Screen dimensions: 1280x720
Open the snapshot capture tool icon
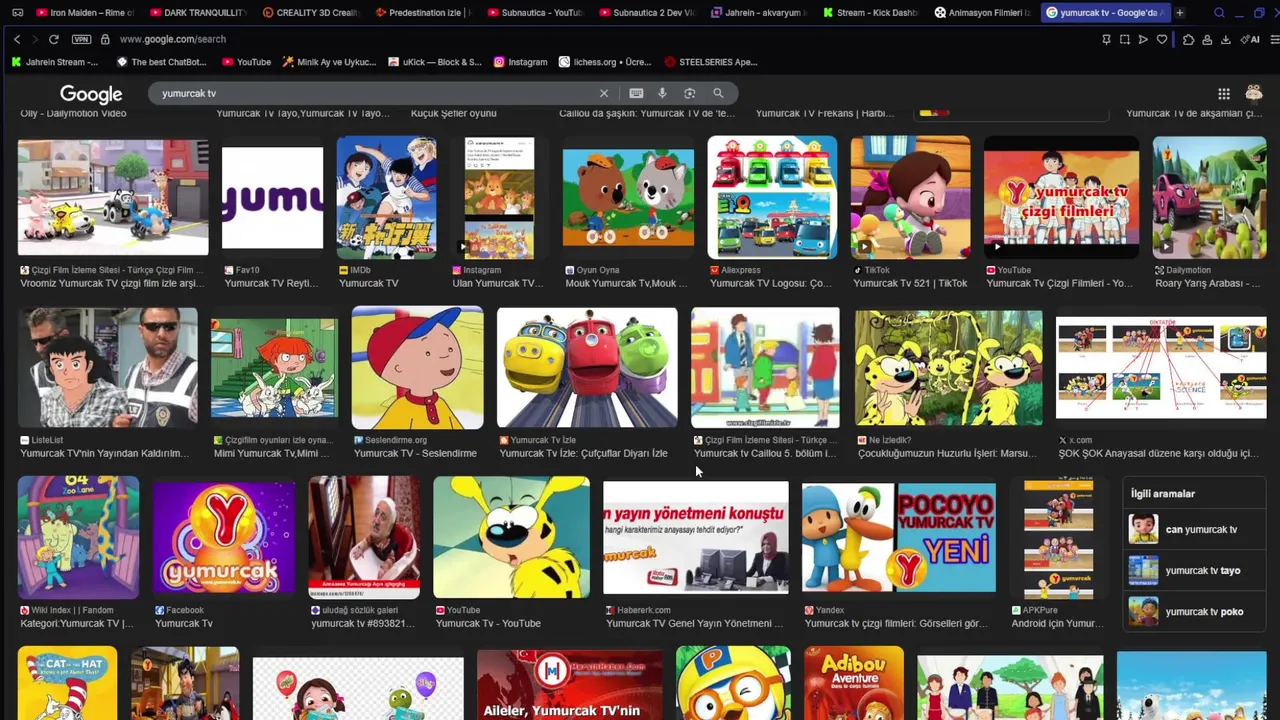click(1125, 39)
